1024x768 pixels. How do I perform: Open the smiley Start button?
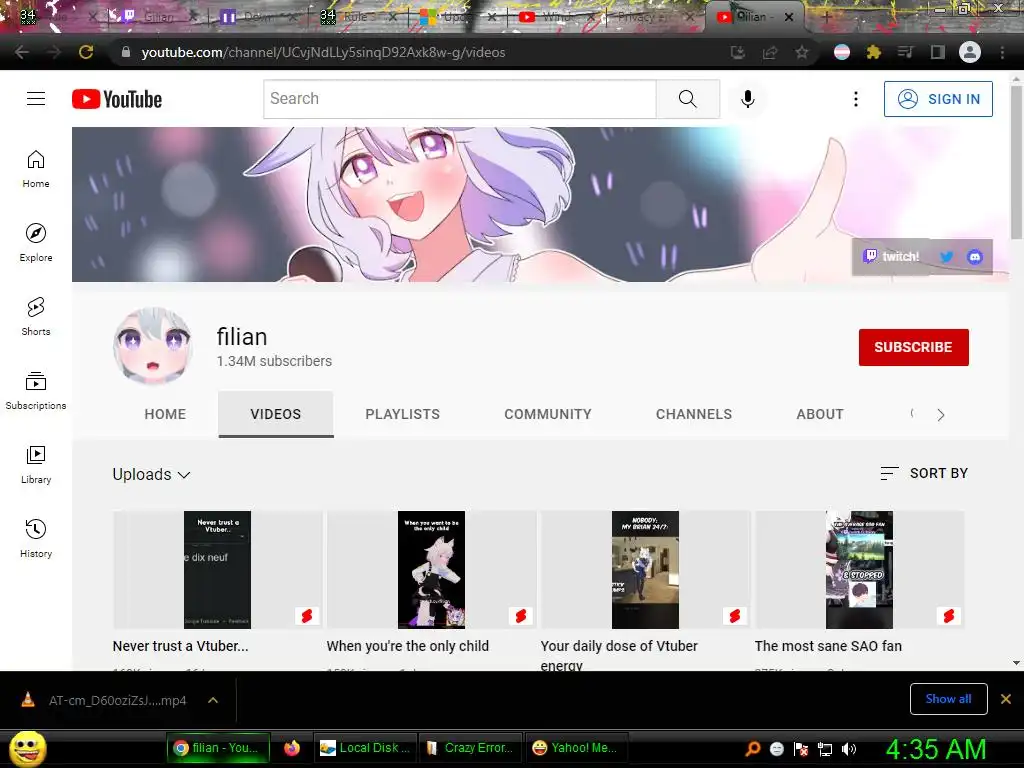pos(27,748)
